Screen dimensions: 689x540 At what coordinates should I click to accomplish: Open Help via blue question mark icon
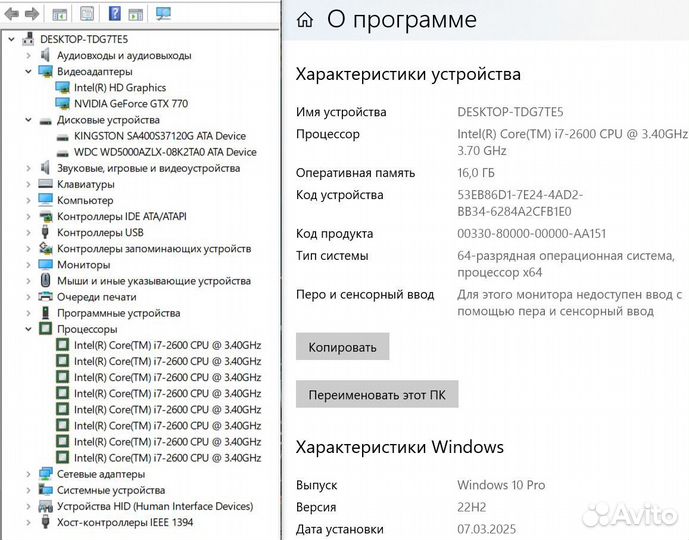coord(114,14)
